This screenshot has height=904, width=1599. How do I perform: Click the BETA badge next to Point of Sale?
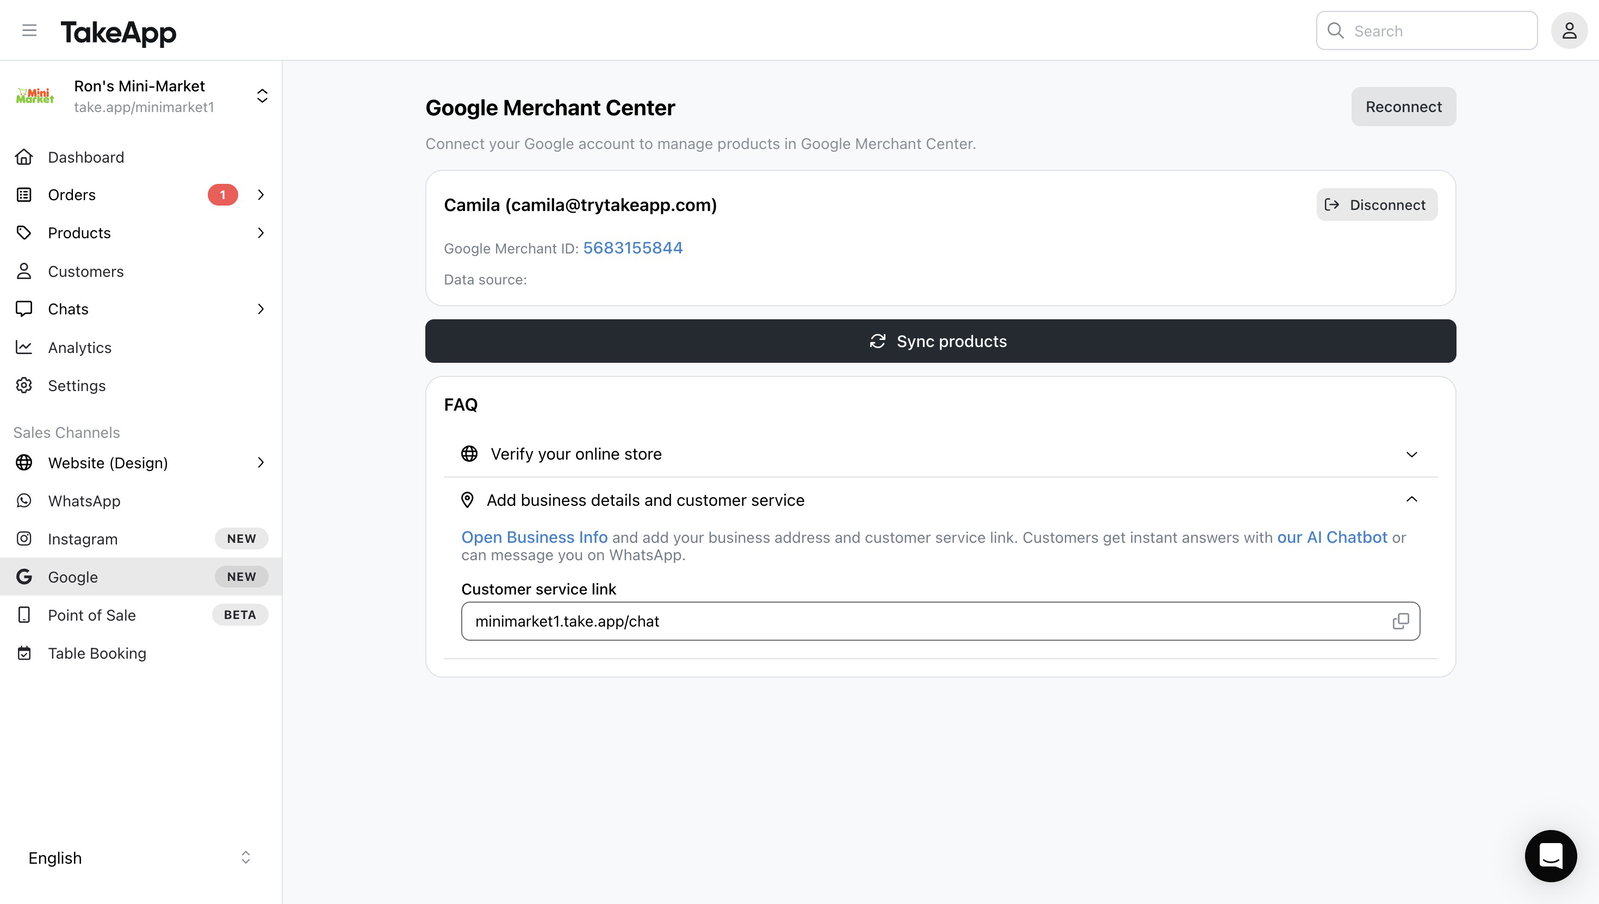[240, 615]
